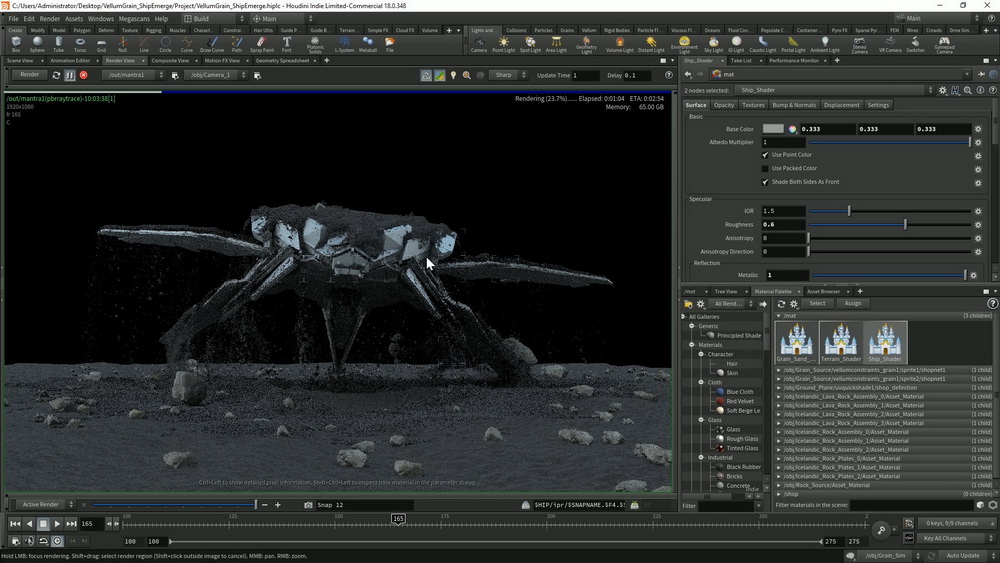This screenshot has height=563, width=1000.
Task: Open the /out/mantra1 render node dropdown
Action: (x=133, y=75)
